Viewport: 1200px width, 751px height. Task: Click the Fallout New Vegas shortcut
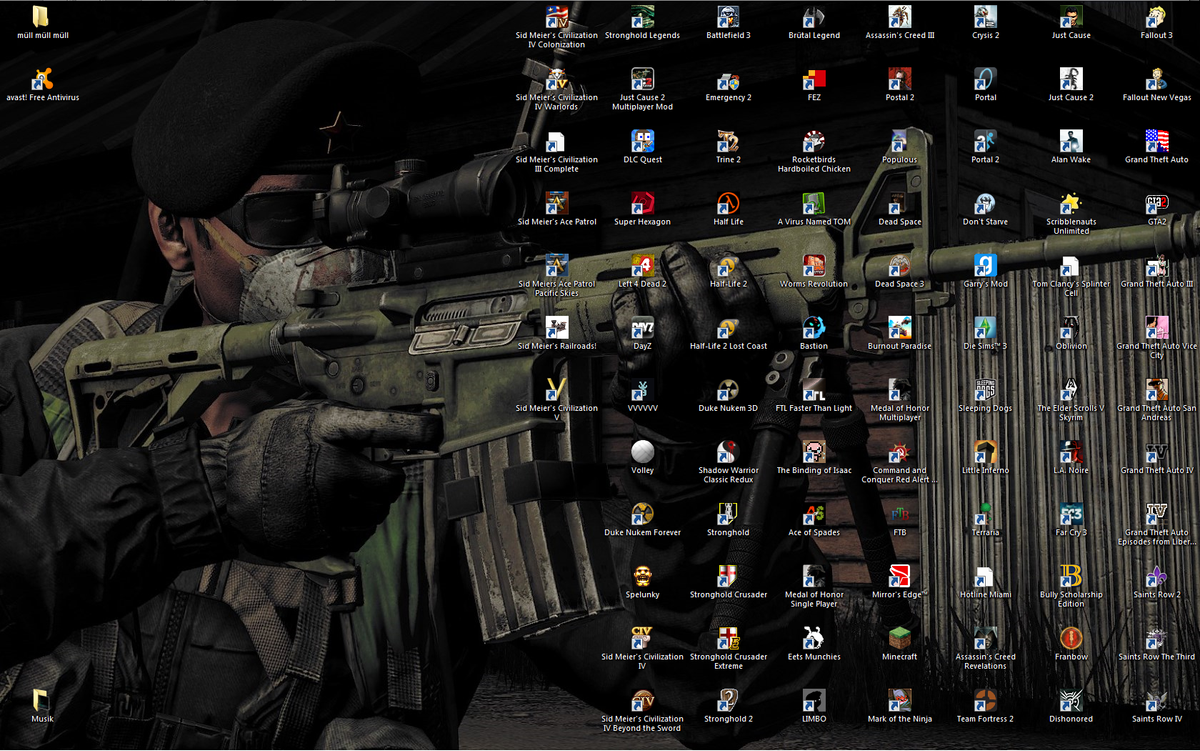[1157, 79]
